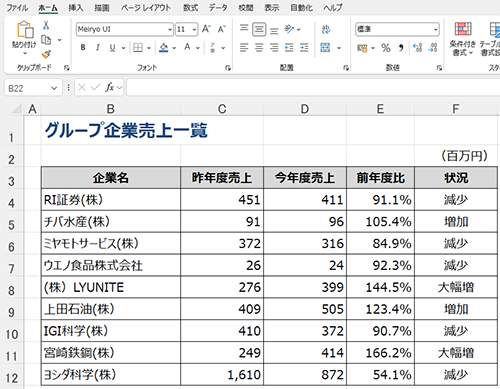Screen dimensions: 500x389
Task: Open the Meiryo UI font name dropdown
Action: click(170, 30)
